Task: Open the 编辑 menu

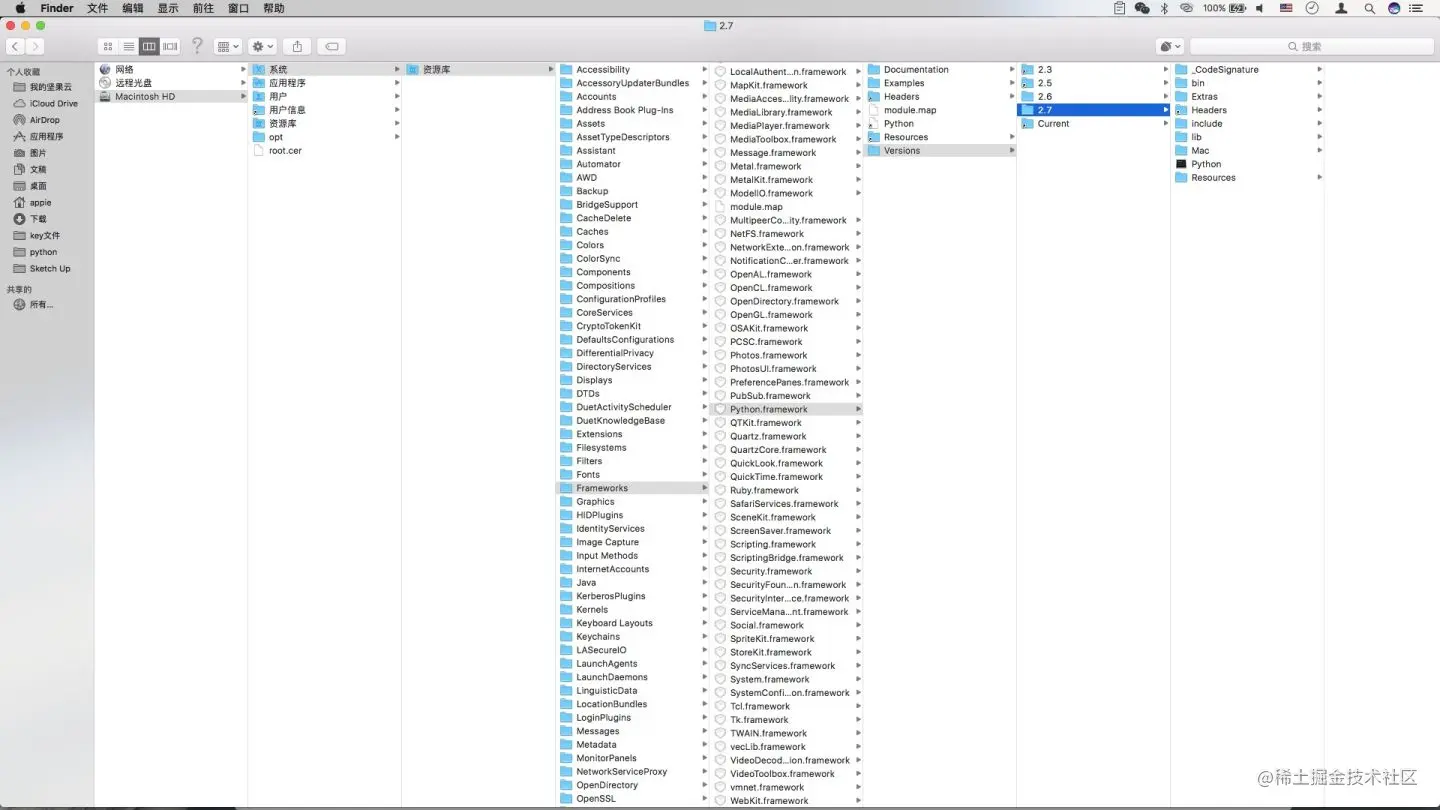Action: 133,8
